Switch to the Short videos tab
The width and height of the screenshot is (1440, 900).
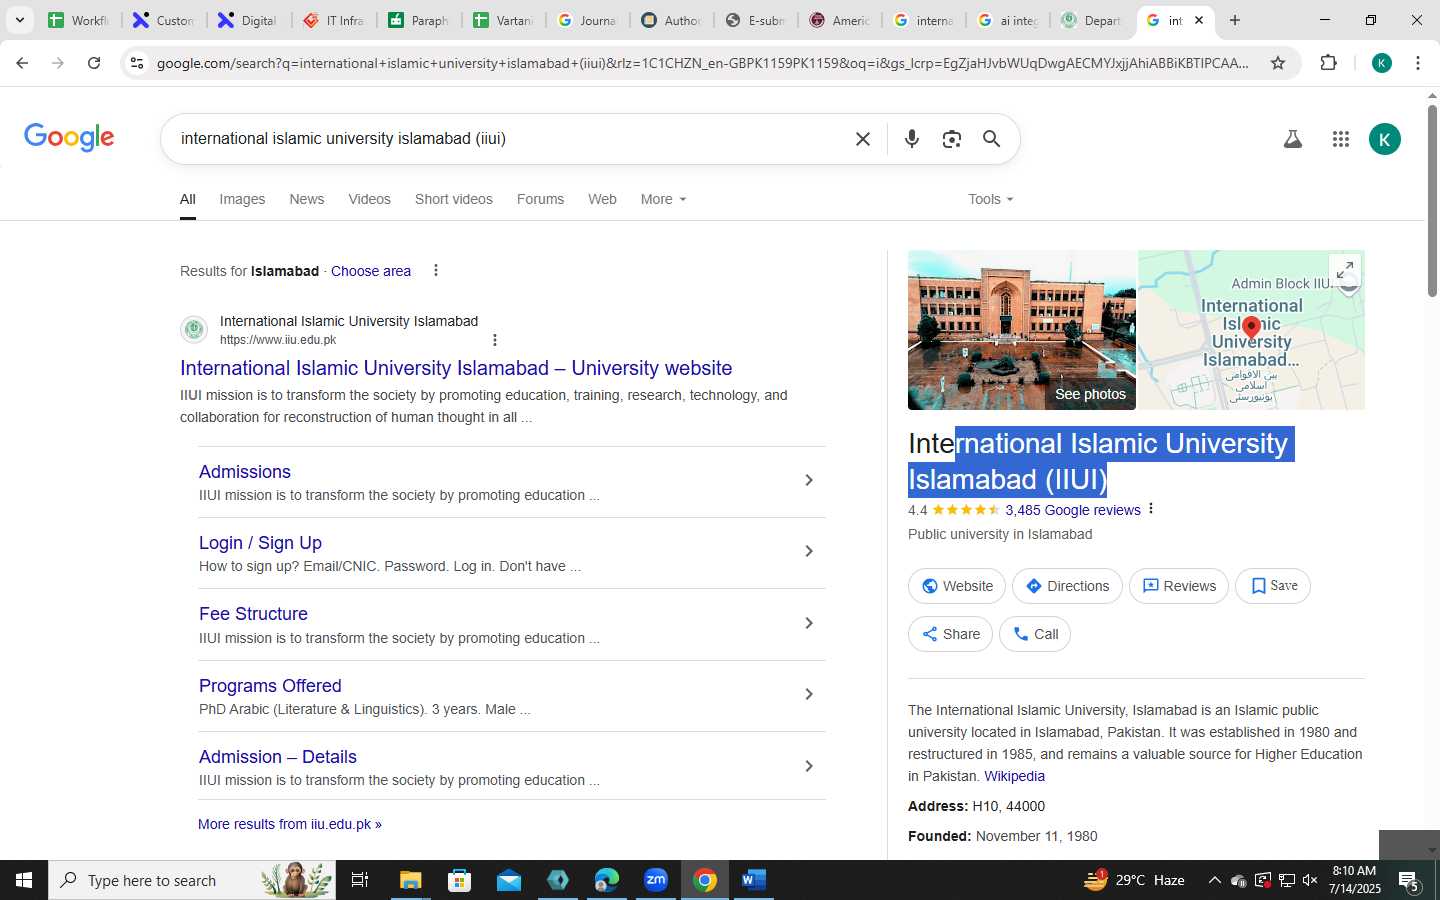click(454, 199)
